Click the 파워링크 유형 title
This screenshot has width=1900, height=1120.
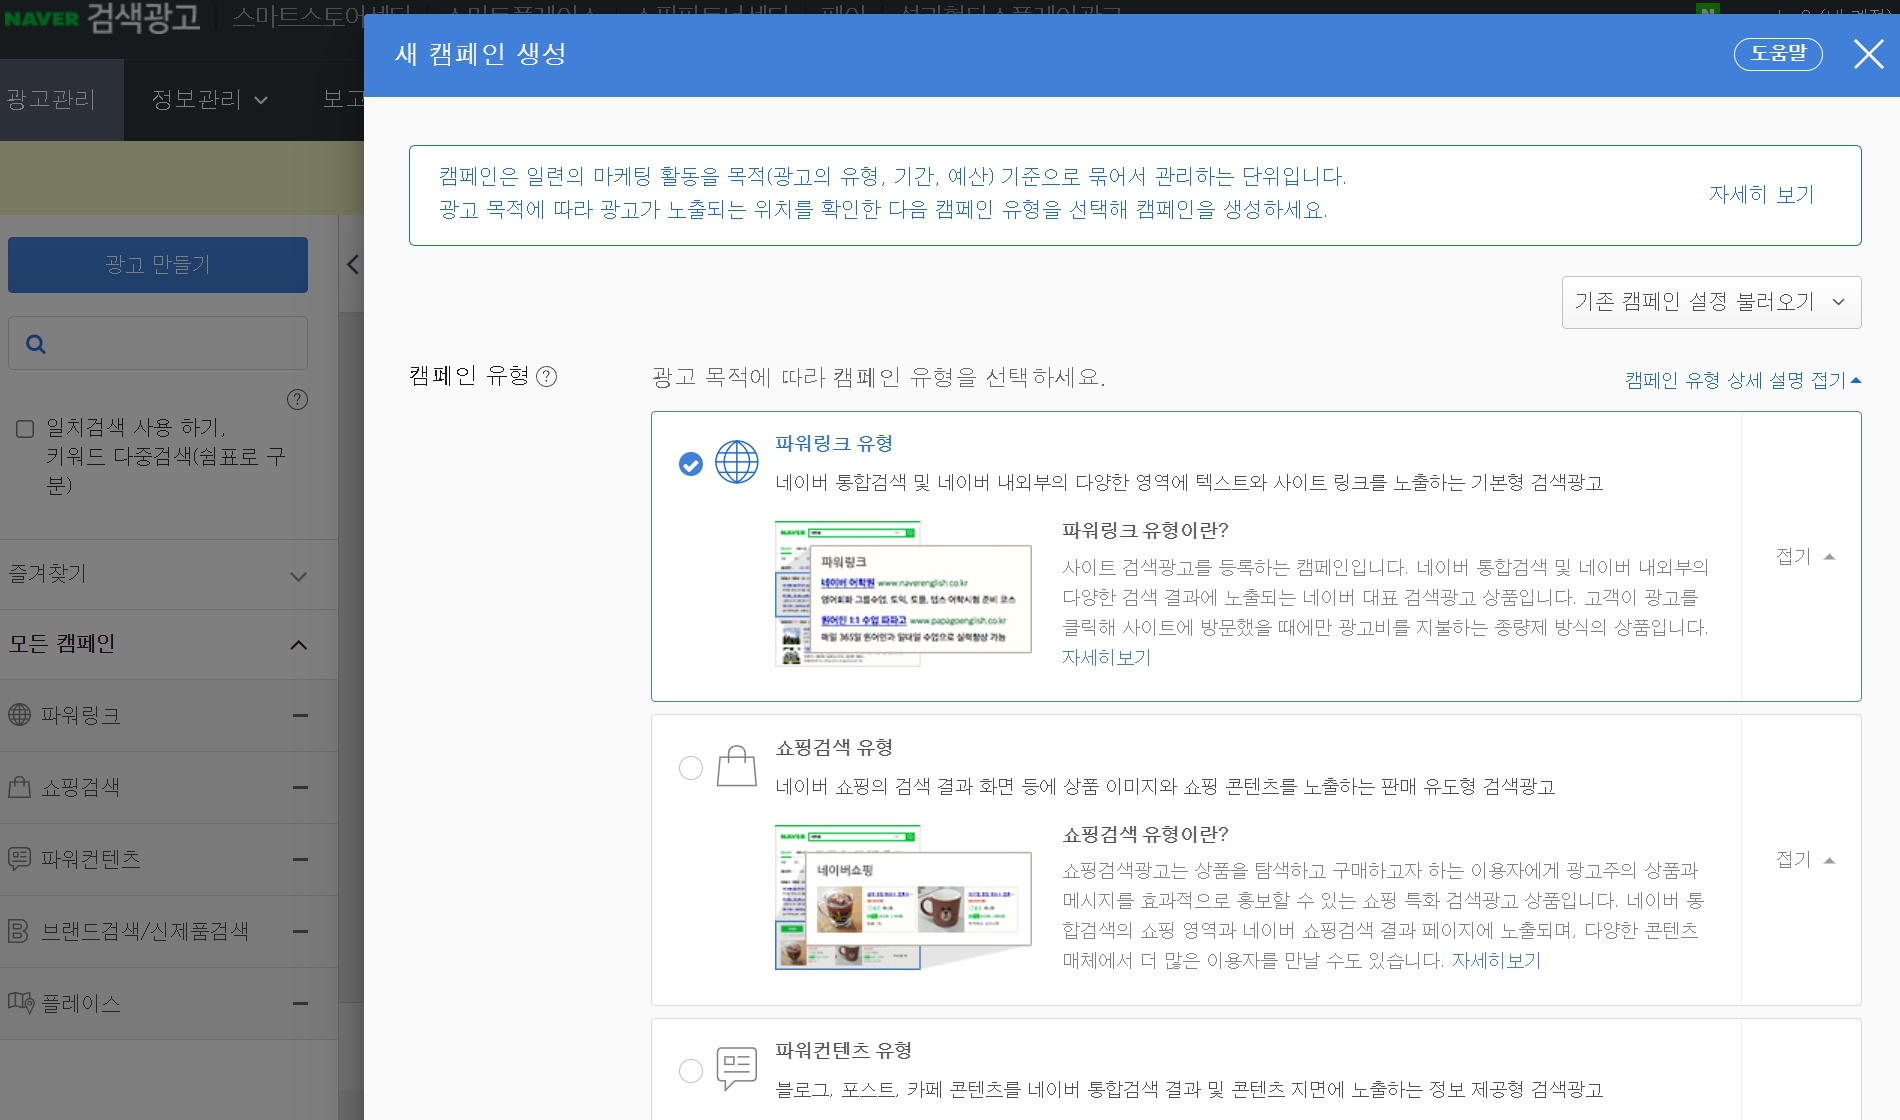click(834, 443)
